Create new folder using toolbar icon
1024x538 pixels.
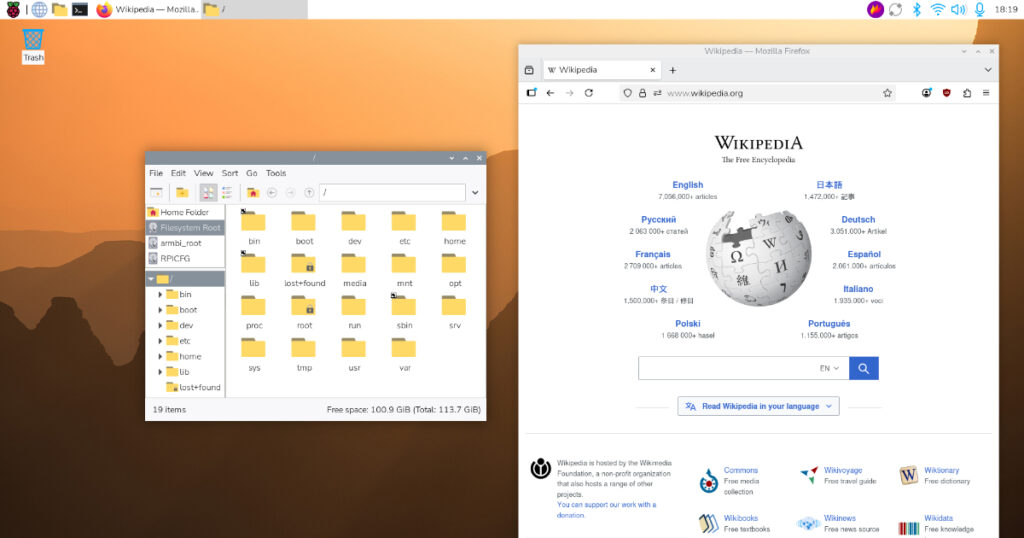point(182,192)
